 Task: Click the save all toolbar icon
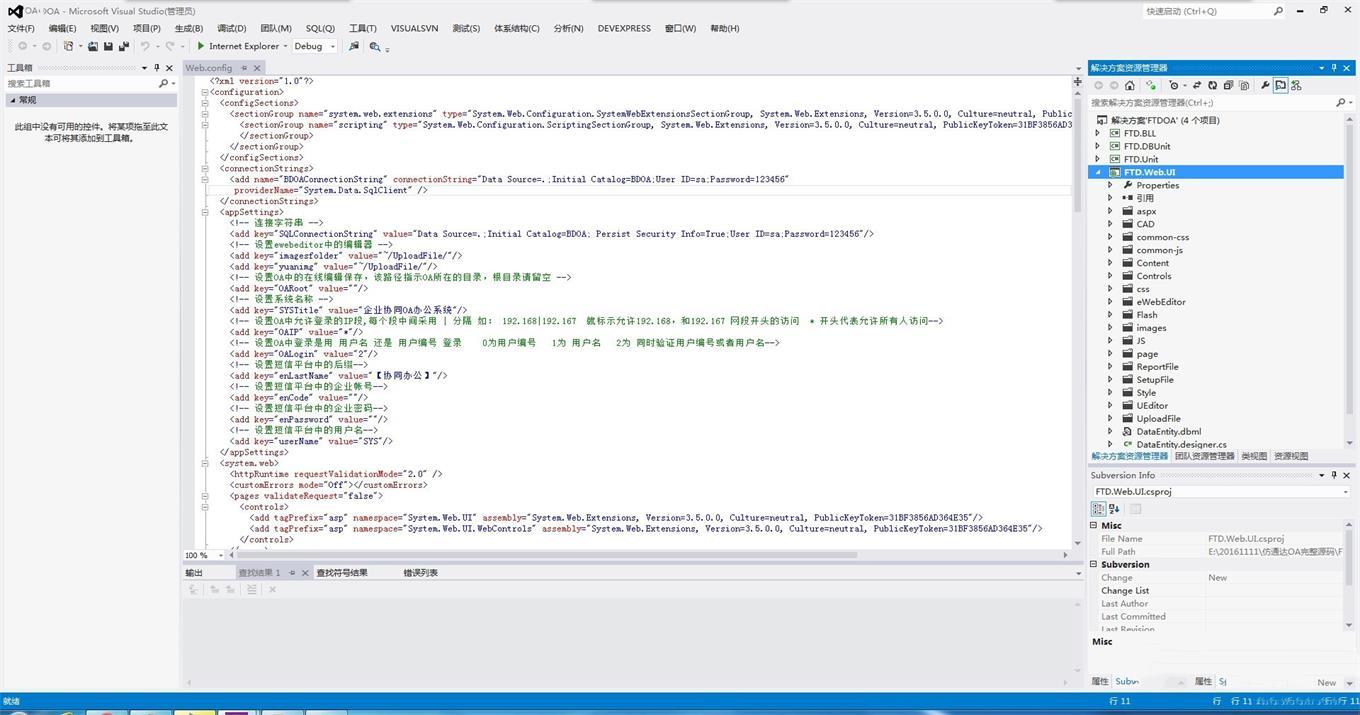[124, 46]
